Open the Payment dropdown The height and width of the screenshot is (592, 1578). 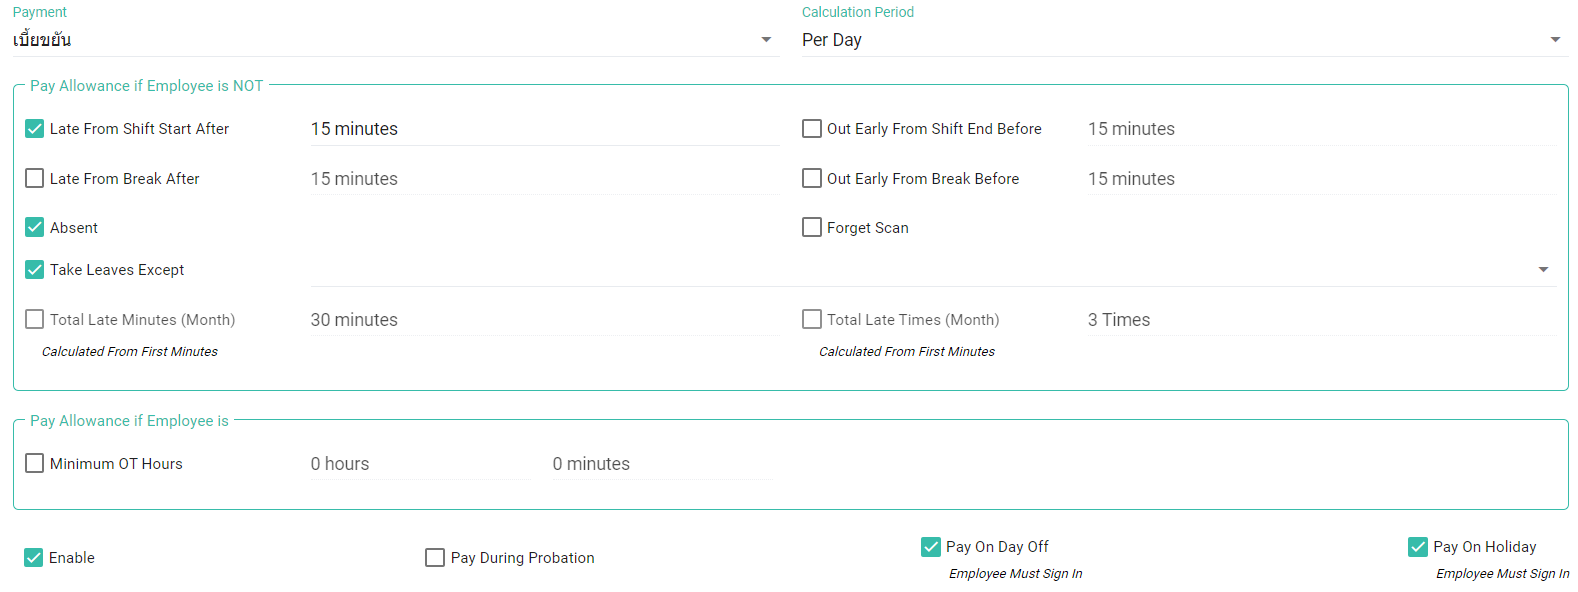[x=395, y=40]
